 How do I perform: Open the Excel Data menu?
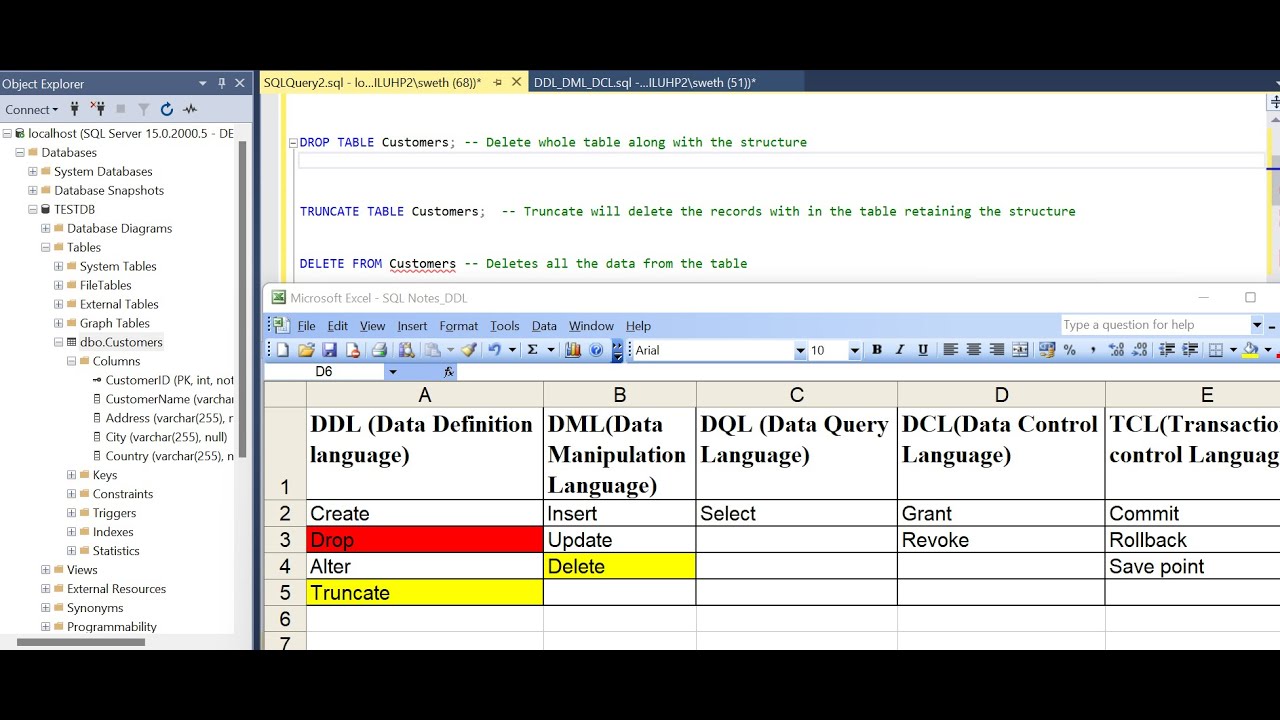coord(544,326)
